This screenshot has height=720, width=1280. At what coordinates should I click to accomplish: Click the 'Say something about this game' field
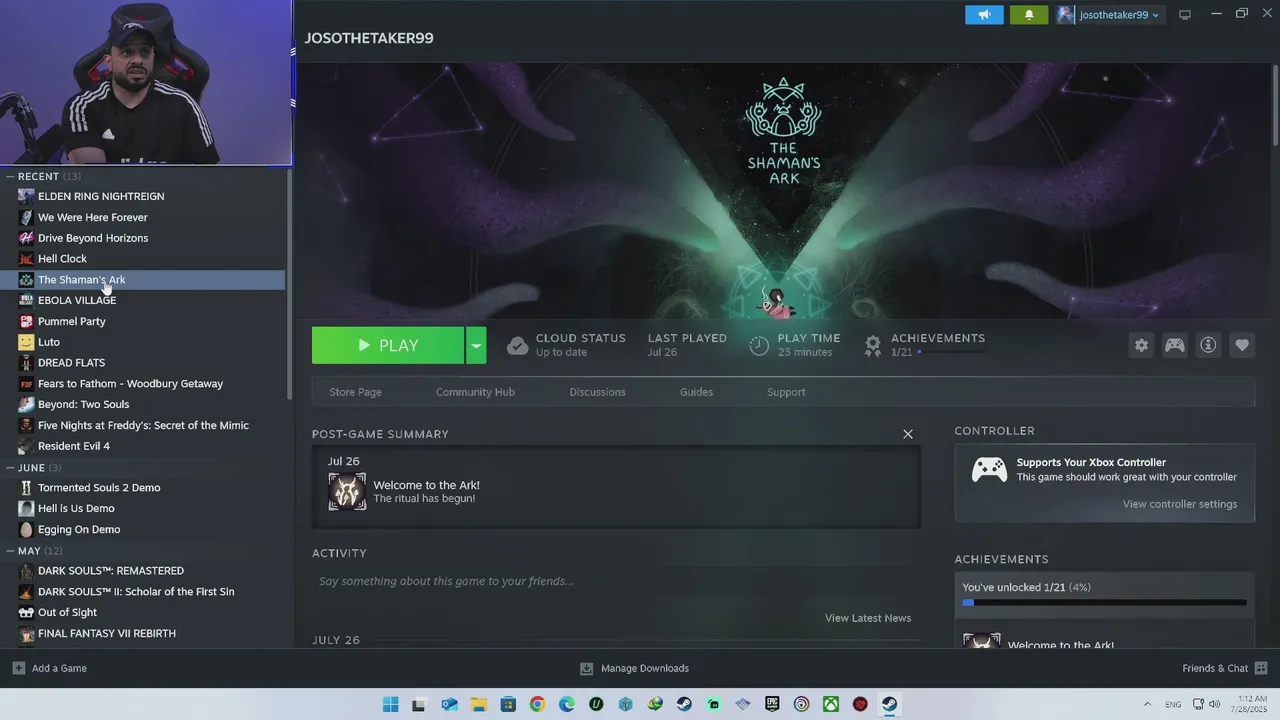pos(616,581)
